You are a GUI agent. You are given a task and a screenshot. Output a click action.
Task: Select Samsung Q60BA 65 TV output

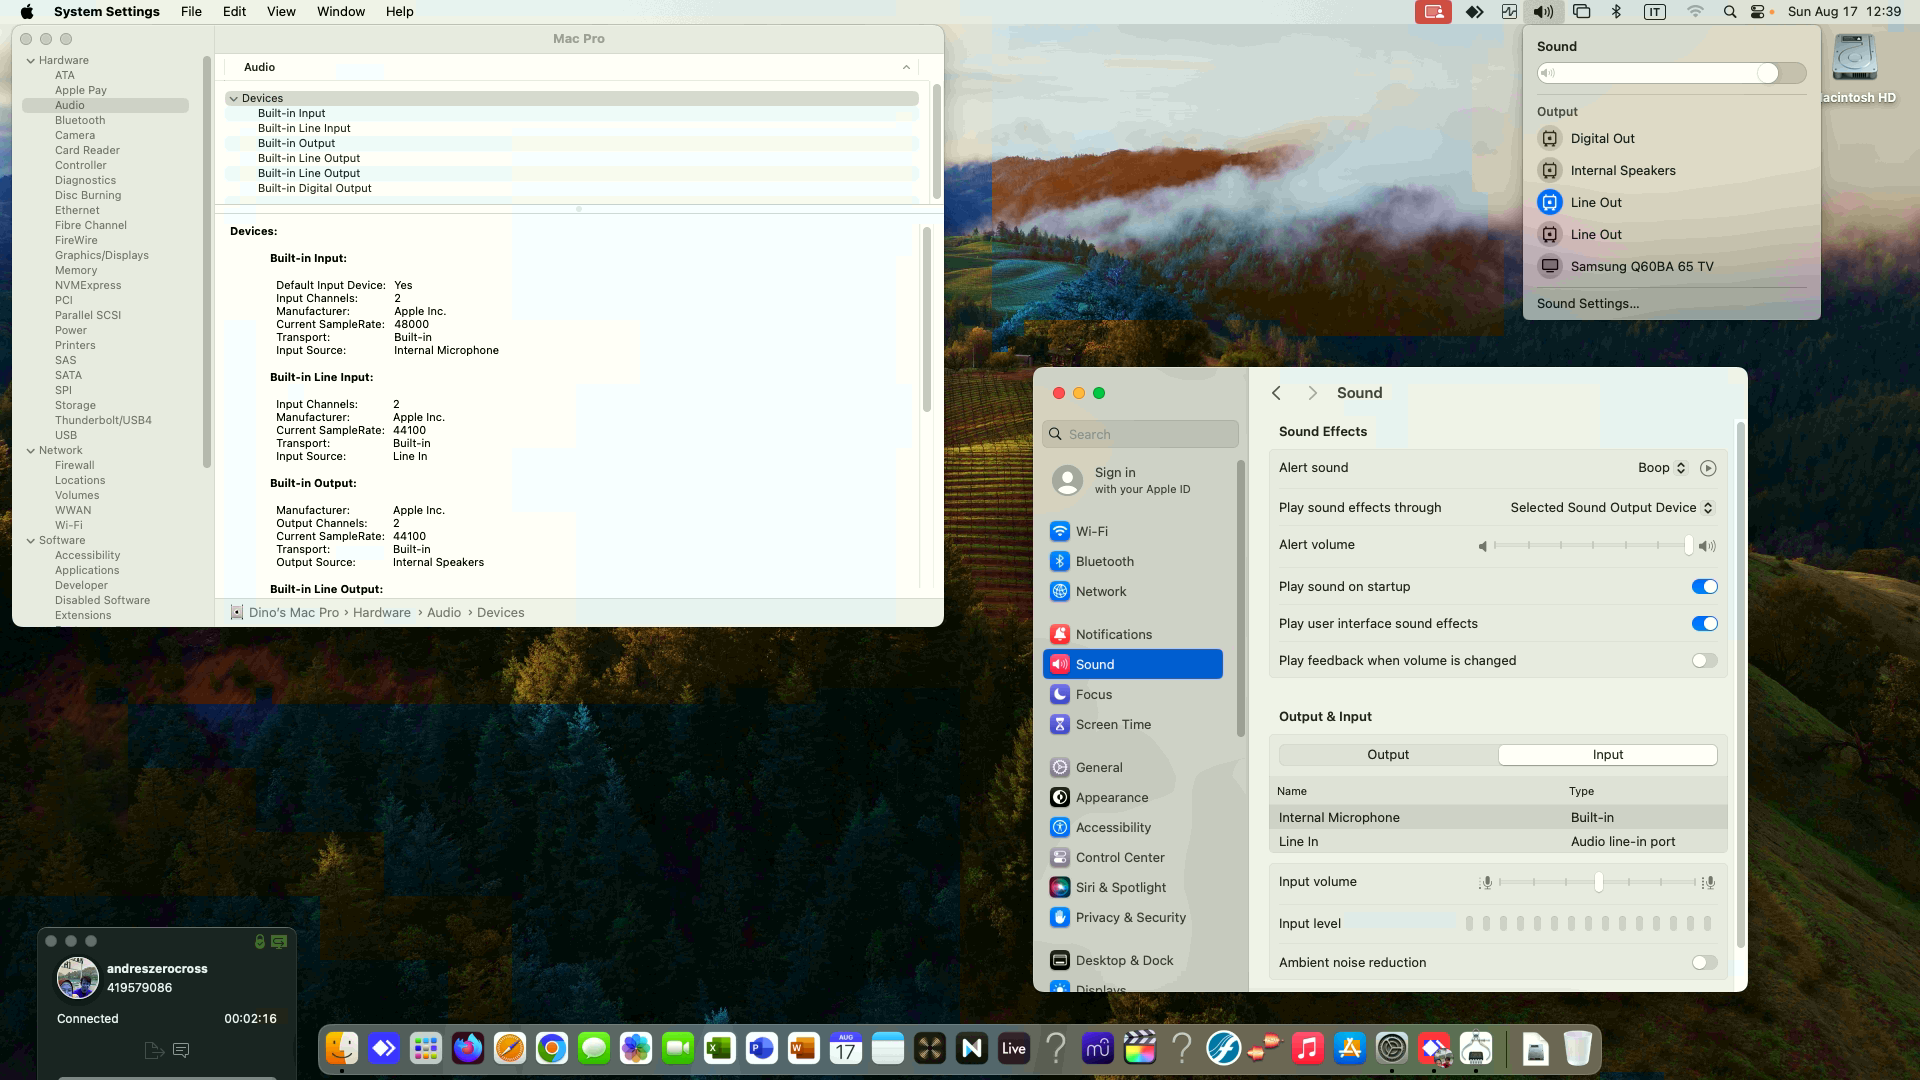[1671, 267]
